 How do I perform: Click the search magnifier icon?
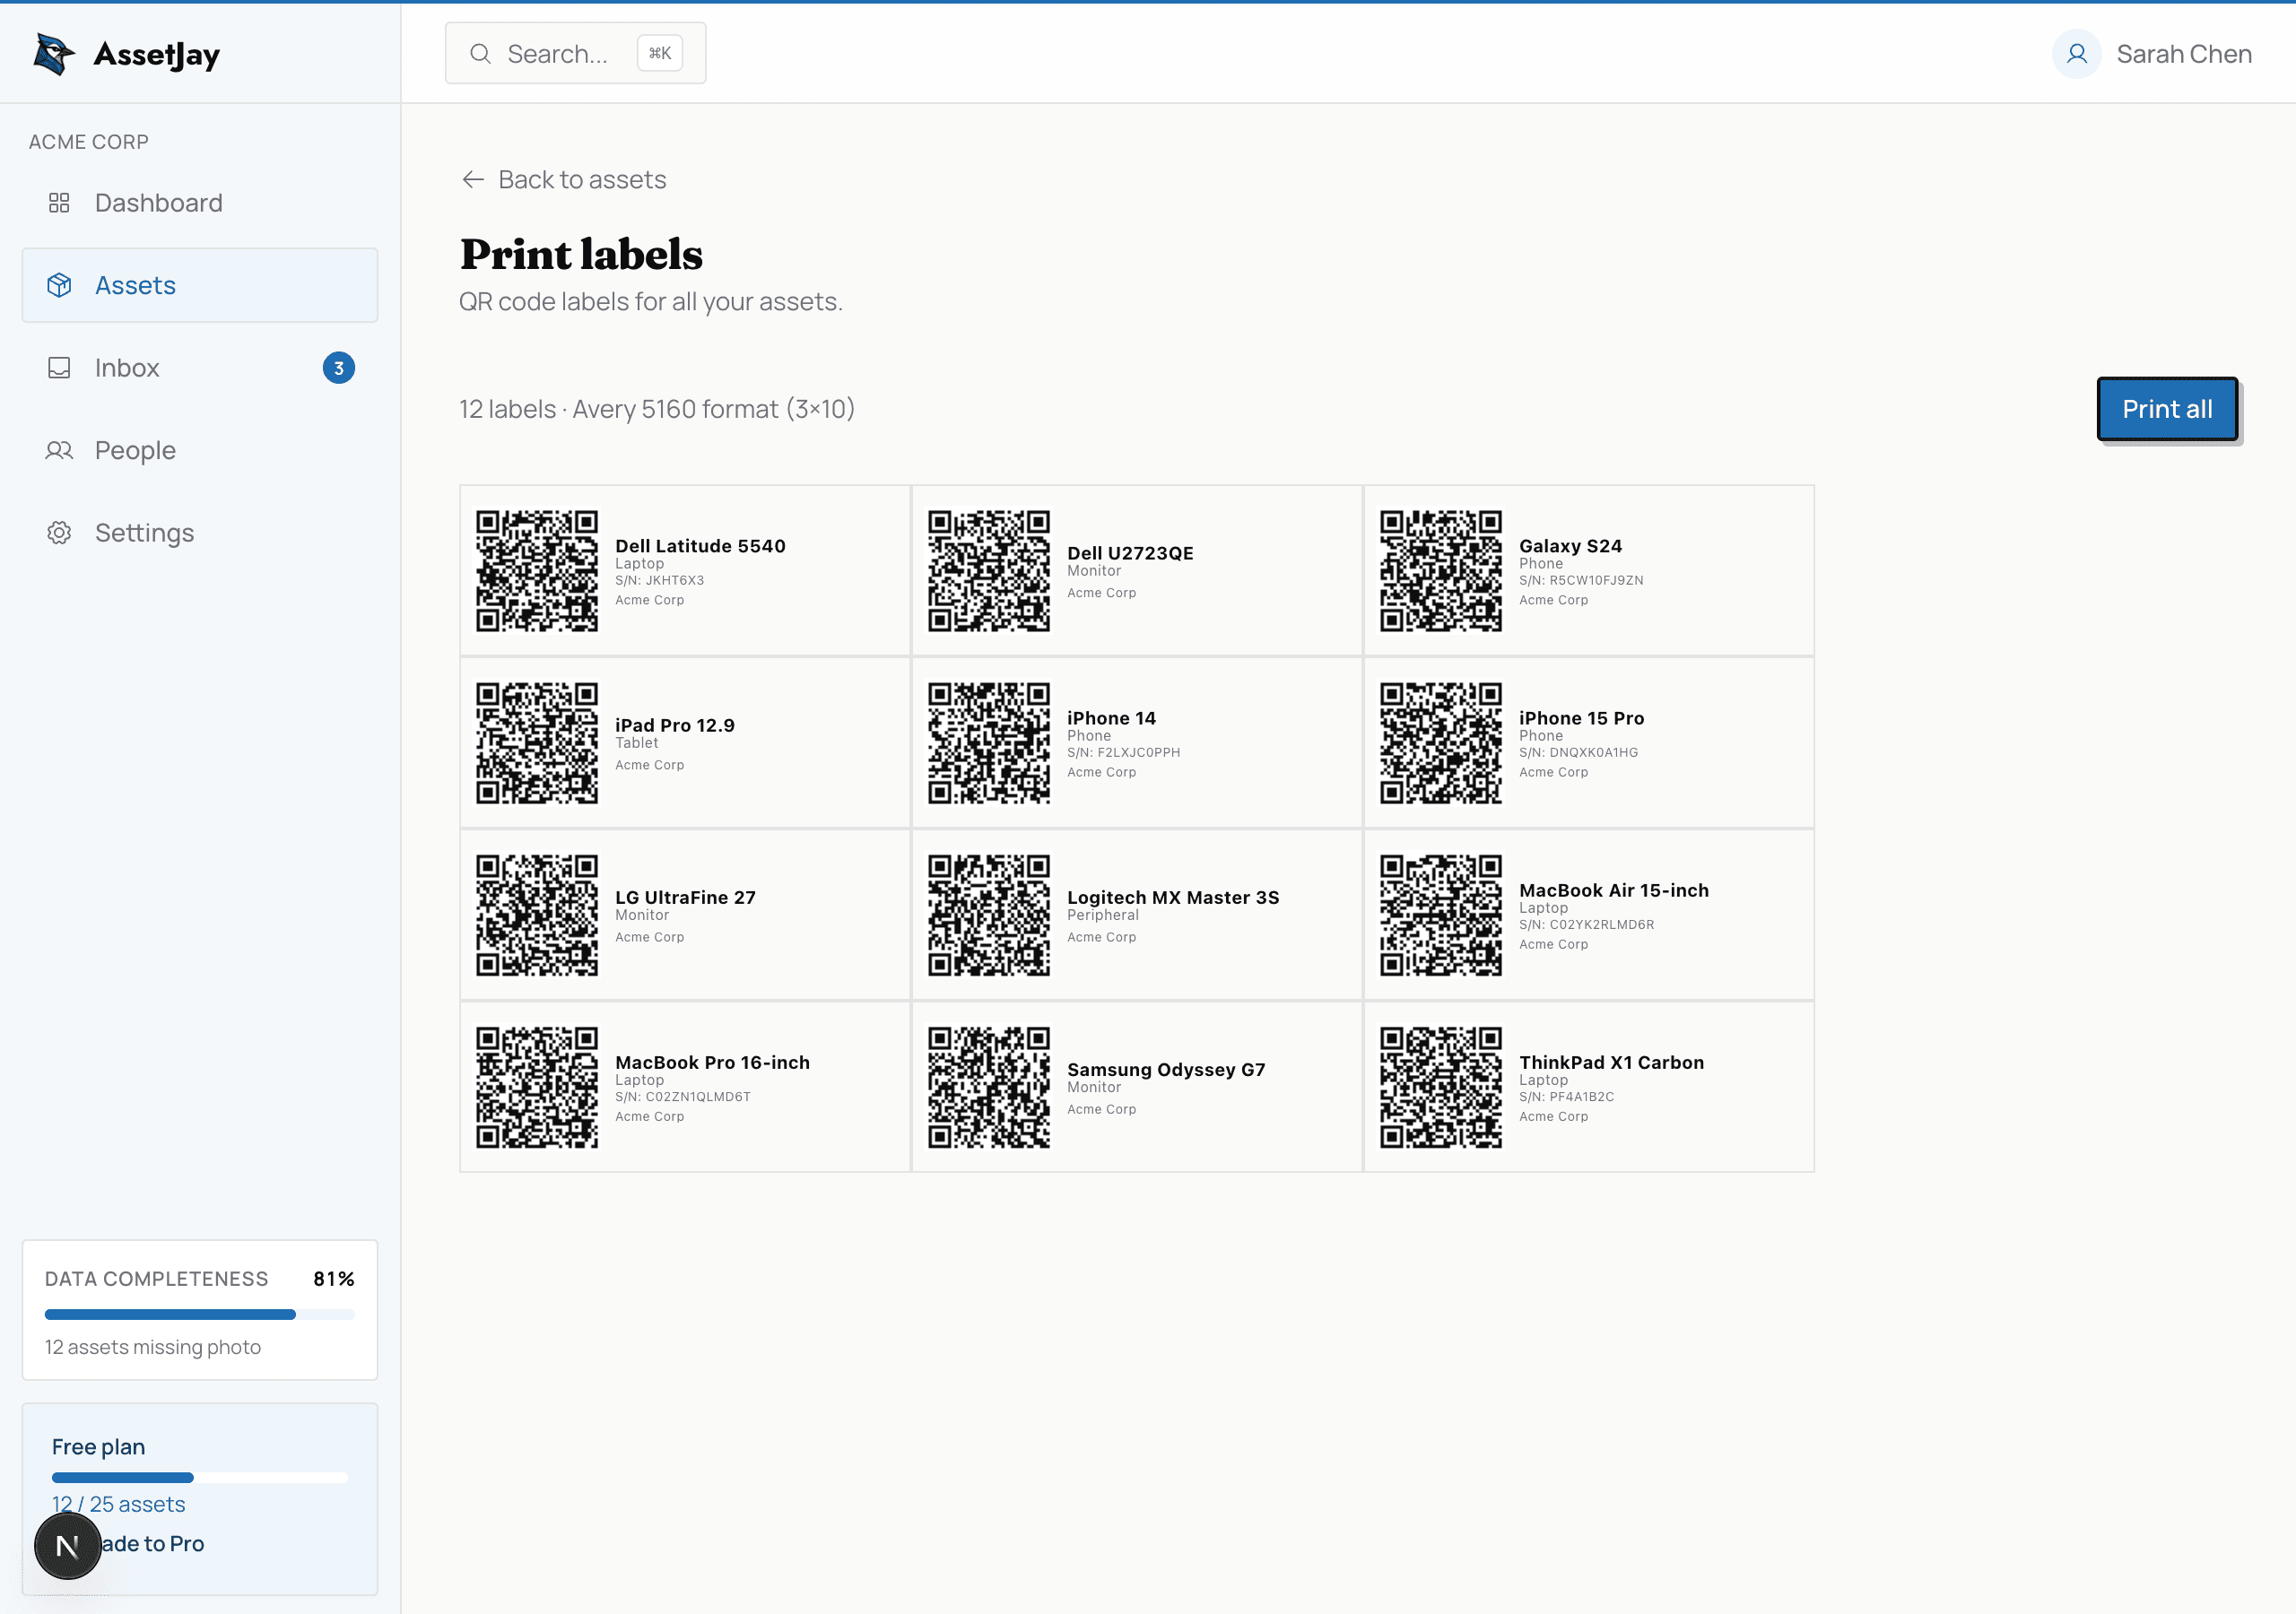pos(481,53)
